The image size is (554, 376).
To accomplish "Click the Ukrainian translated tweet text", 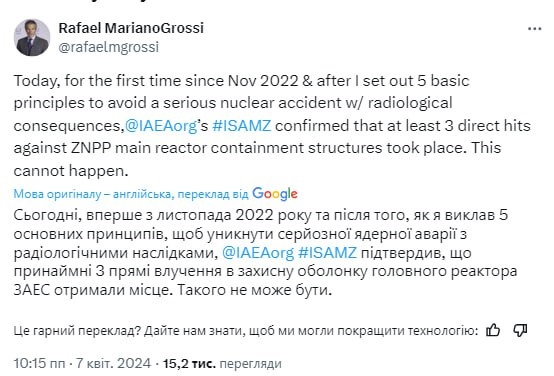I will (x=265, y=253).
